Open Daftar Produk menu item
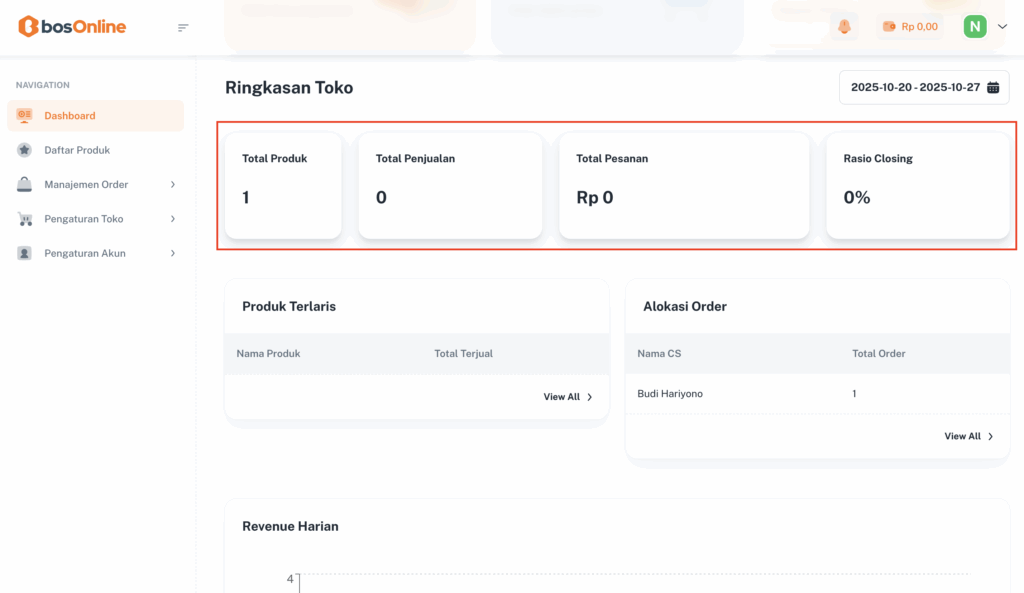1024x593 pixels. (x=77, y=150)
